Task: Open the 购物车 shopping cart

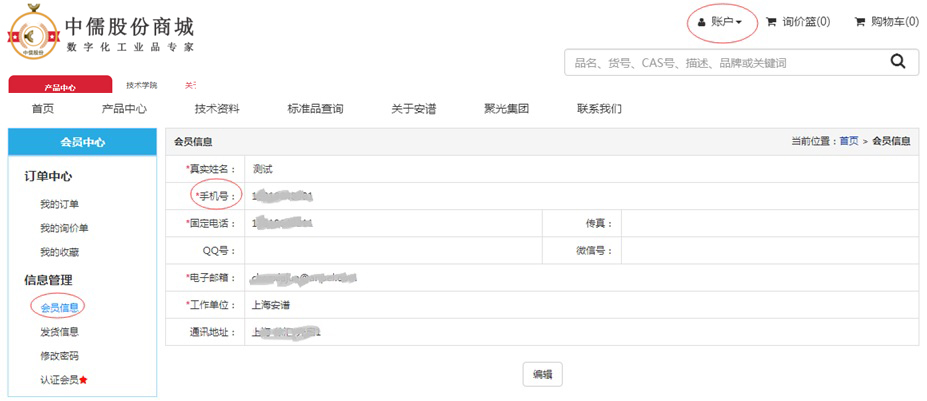Action: (886, 21)
